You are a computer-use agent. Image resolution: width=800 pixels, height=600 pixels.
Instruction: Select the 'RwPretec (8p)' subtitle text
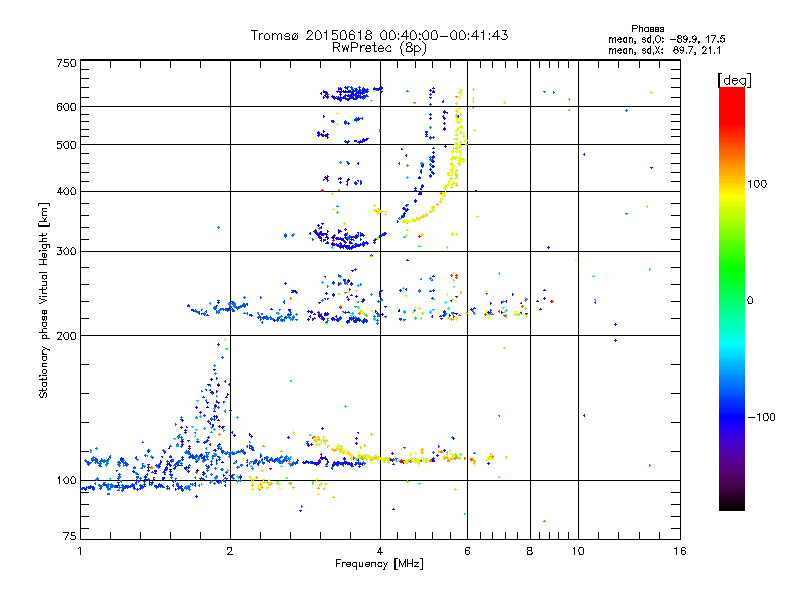379,48
